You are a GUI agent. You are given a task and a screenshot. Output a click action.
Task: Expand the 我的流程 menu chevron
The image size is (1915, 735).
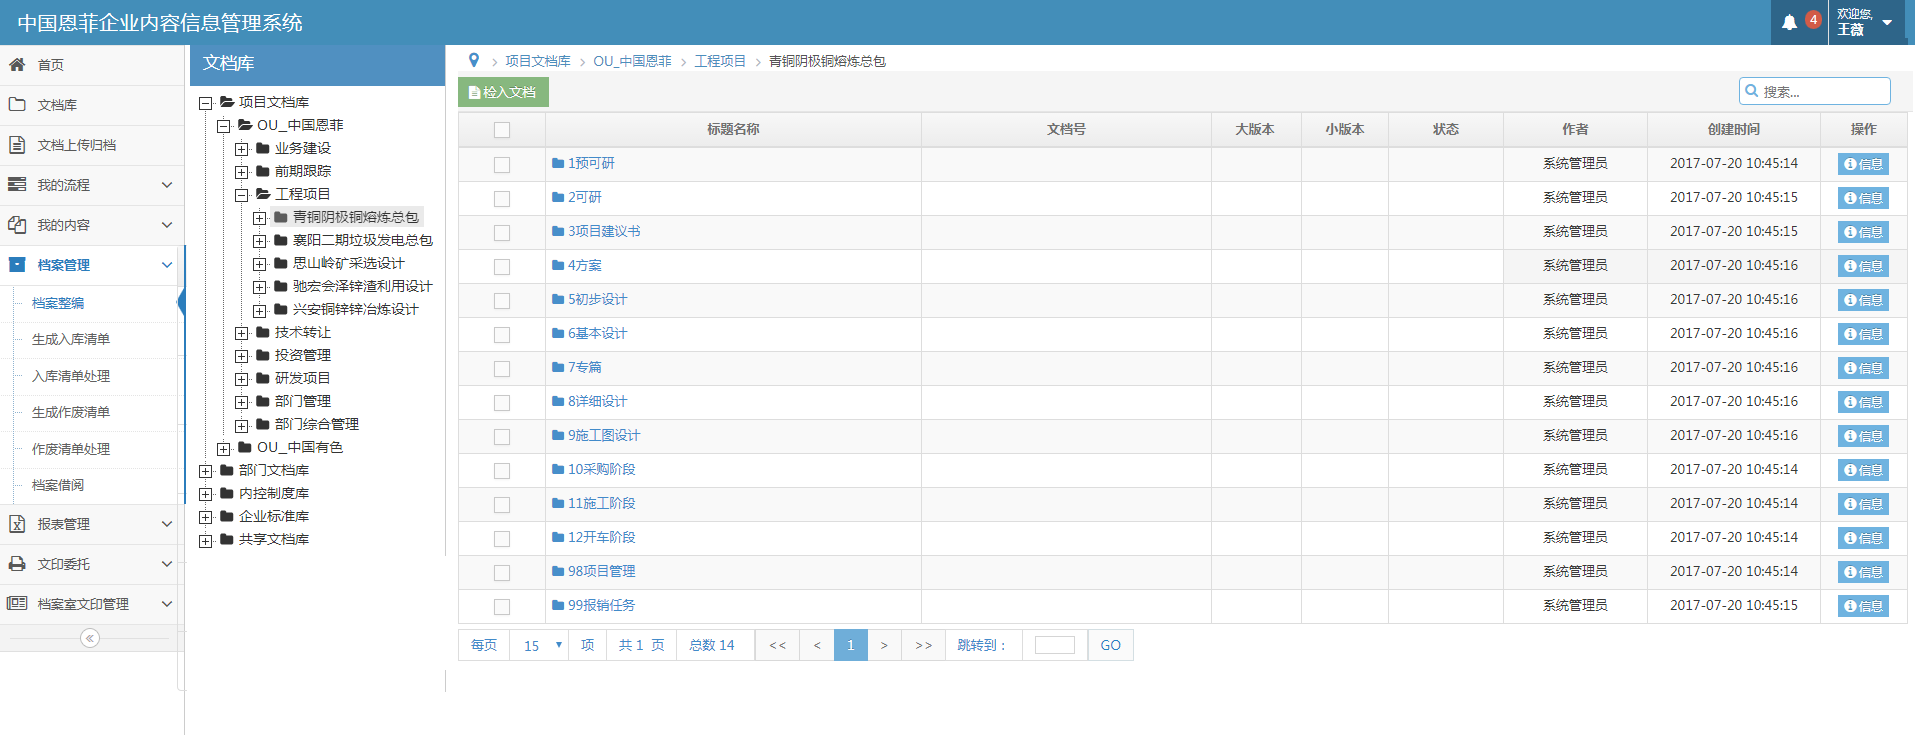pos(167,184)
